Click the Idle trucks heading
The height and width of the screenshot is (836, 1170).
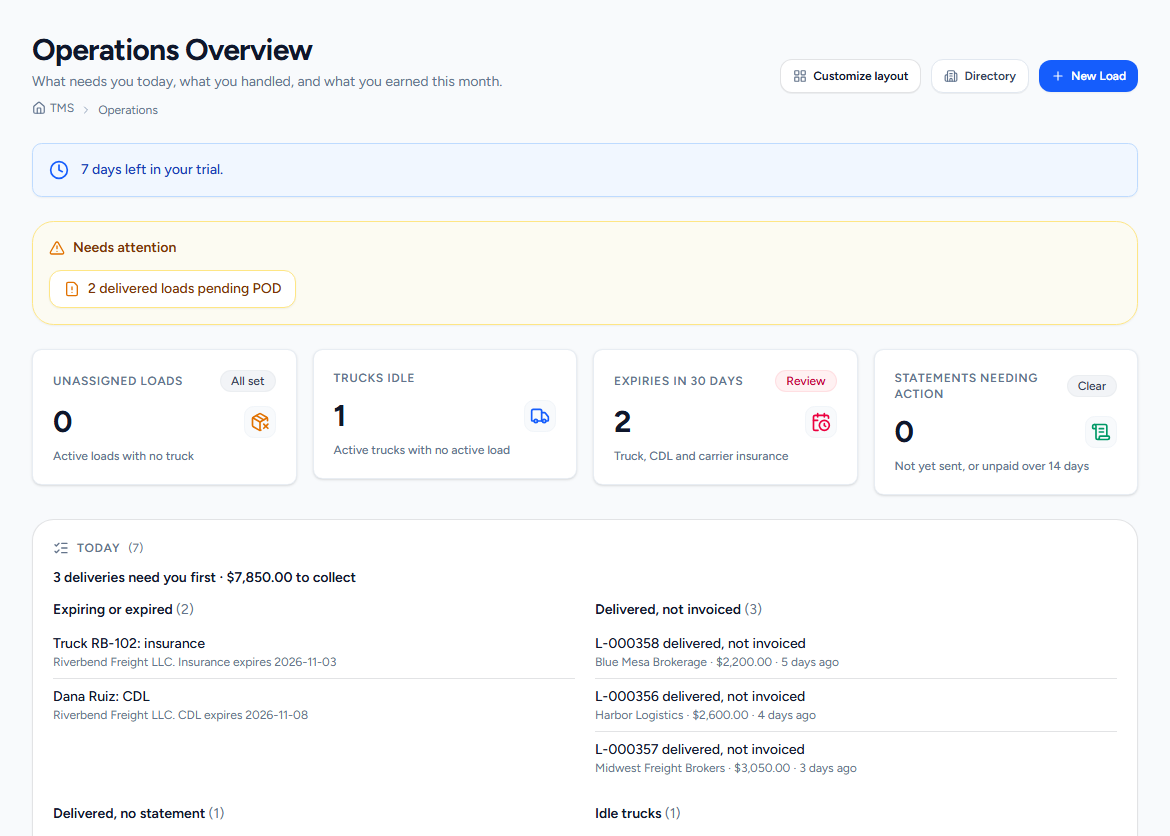(628, 813)
